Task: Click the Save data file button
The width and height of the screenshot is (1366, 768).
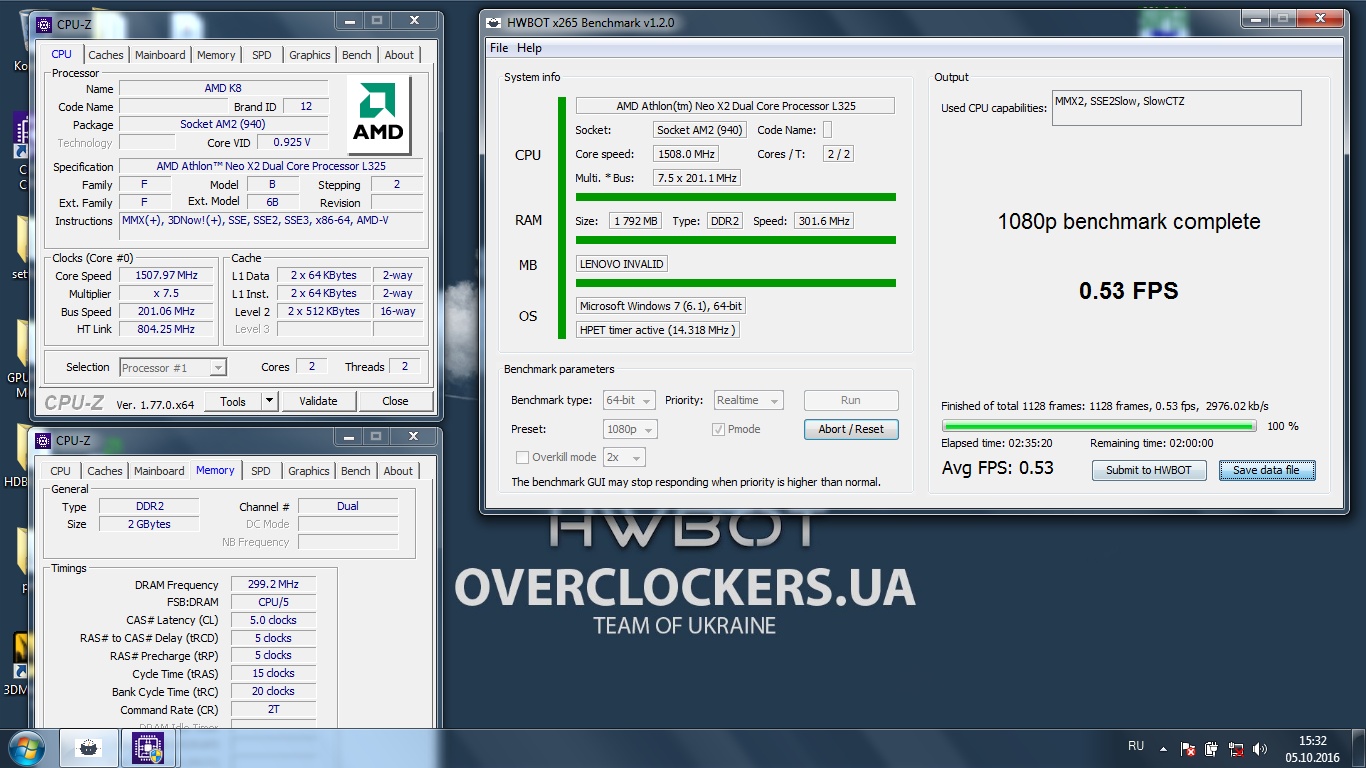Action: [x=1266, y=470]
